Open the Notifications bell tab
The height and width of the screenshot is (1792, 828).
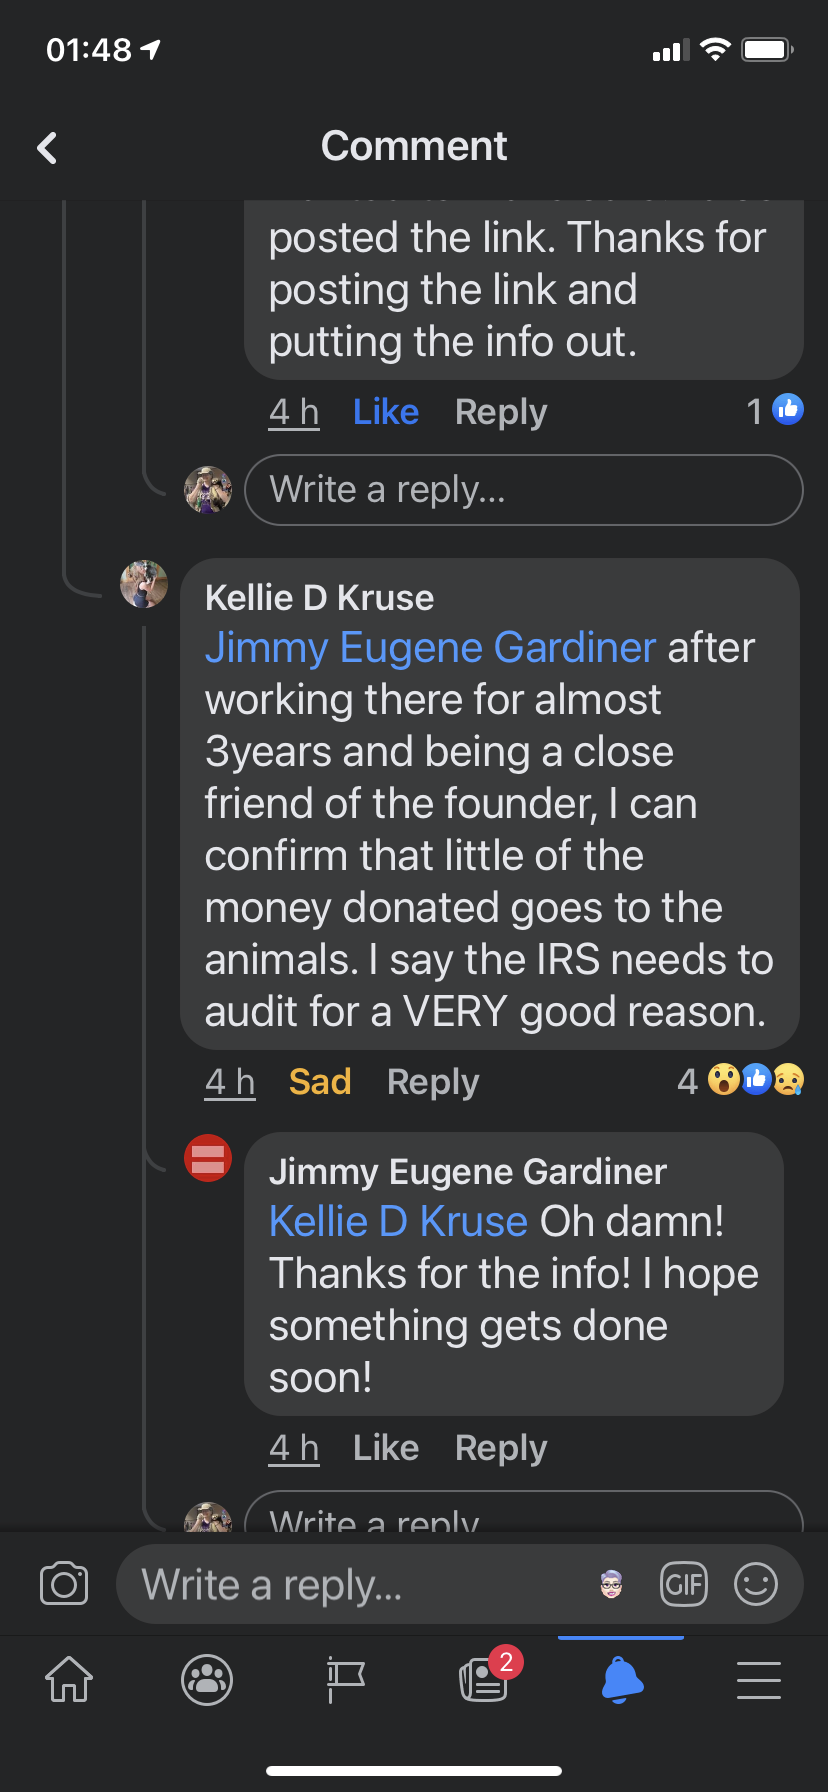pyautogui.click(x=621, y=1679)
